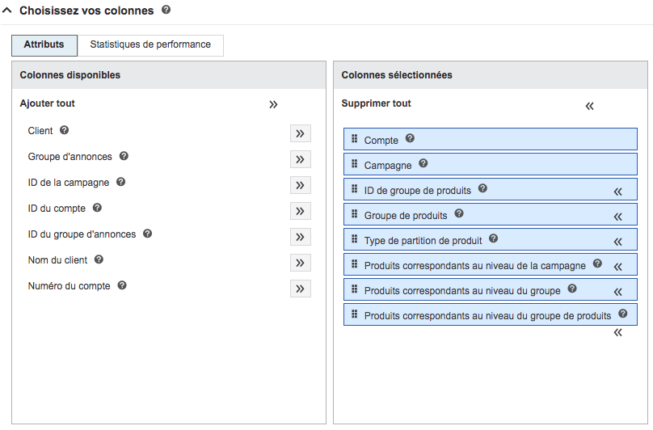Viewport: 653px width, 430px height.
Task: Add the Client column using its arrow button
Action: (x=299, y=133)
